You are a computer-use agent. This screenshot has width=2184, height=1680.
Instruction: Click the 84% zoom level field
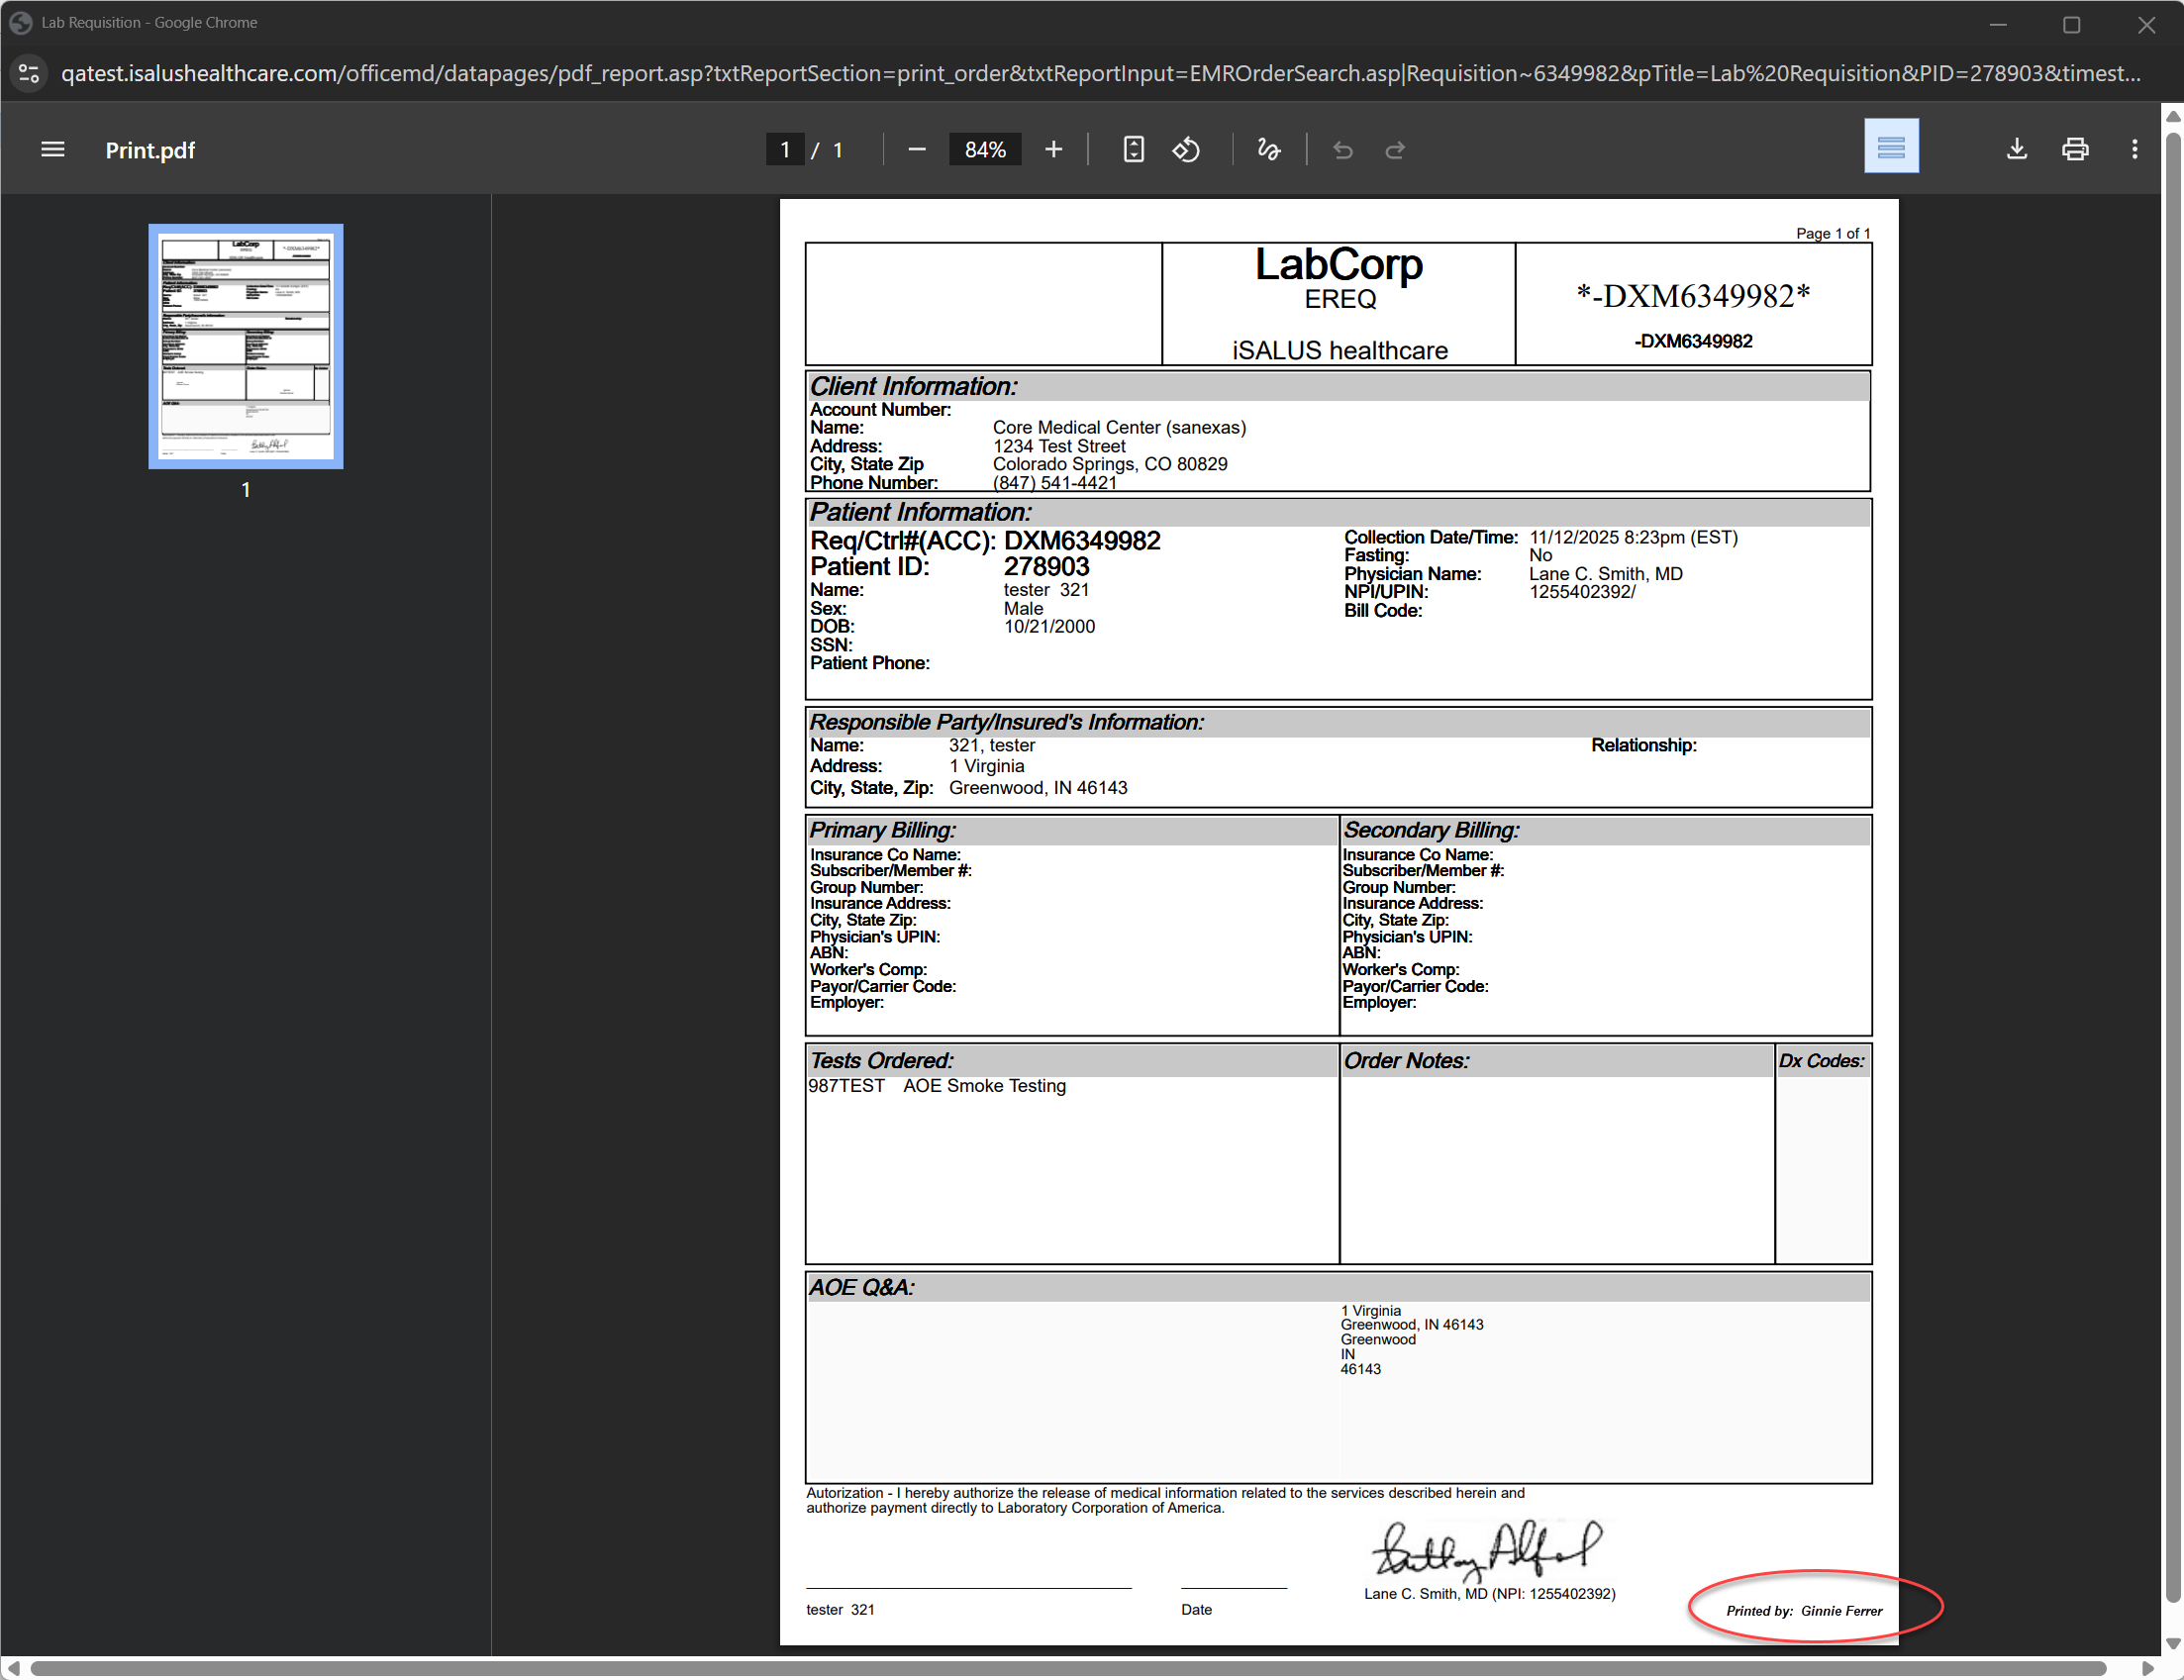984,150
